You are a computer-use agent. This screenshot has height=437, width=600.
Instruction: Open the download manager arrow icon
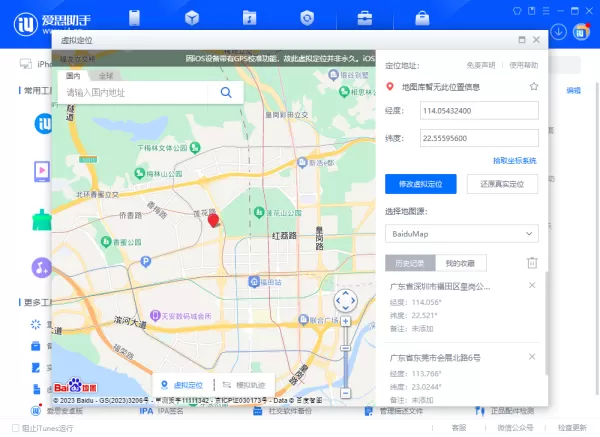tap(559, 32)
